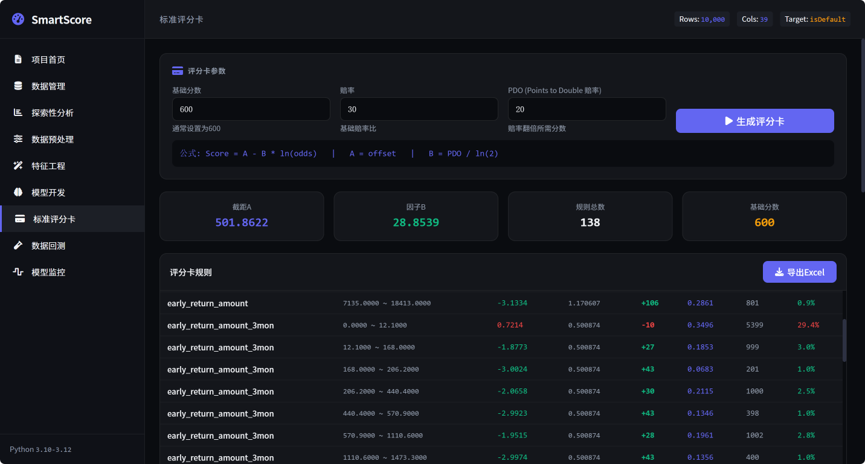The image size is (865, 464).
Task: Click the 截距A value card
Action: [x=242, y=216]
